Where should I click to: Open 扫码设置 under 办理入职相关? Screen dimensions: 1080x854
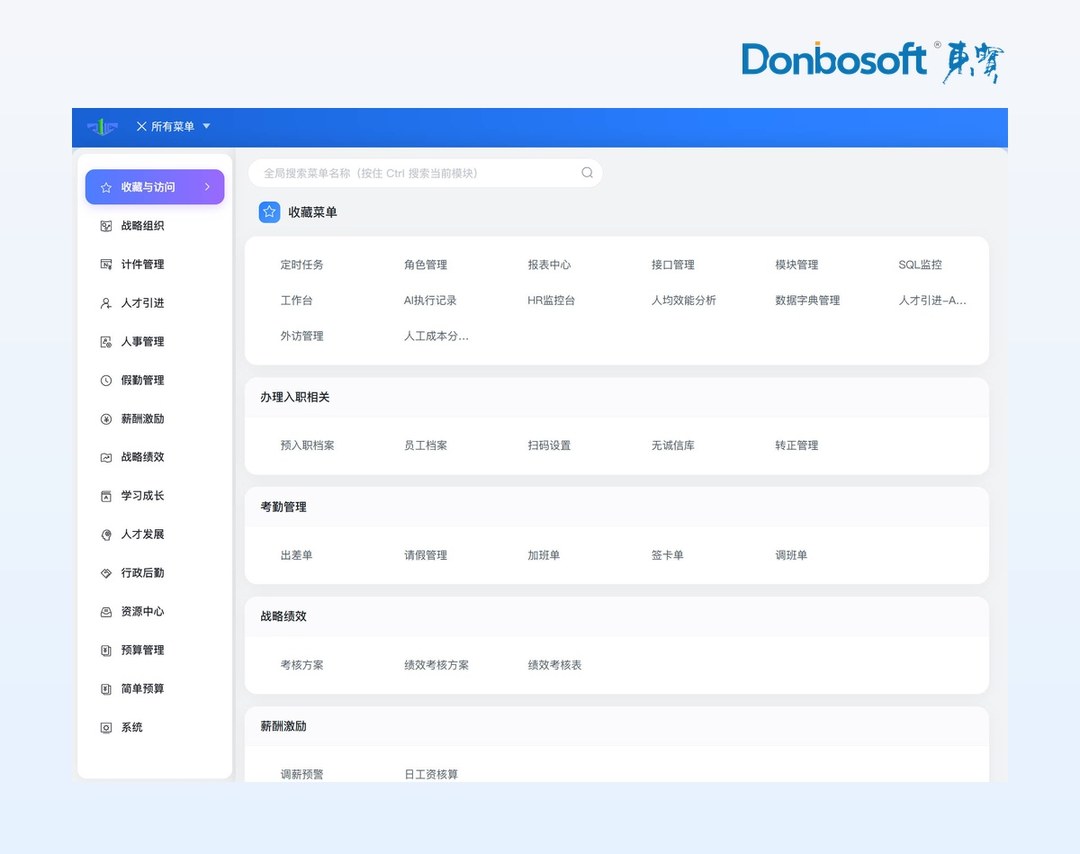(549, 446)
